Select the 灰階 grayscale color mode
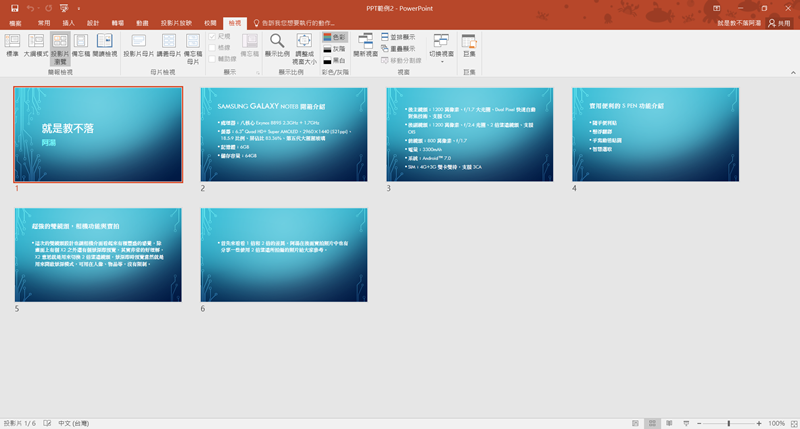This screenshot has width=800, height=429. pyautogui.click(x=334, y=47)
